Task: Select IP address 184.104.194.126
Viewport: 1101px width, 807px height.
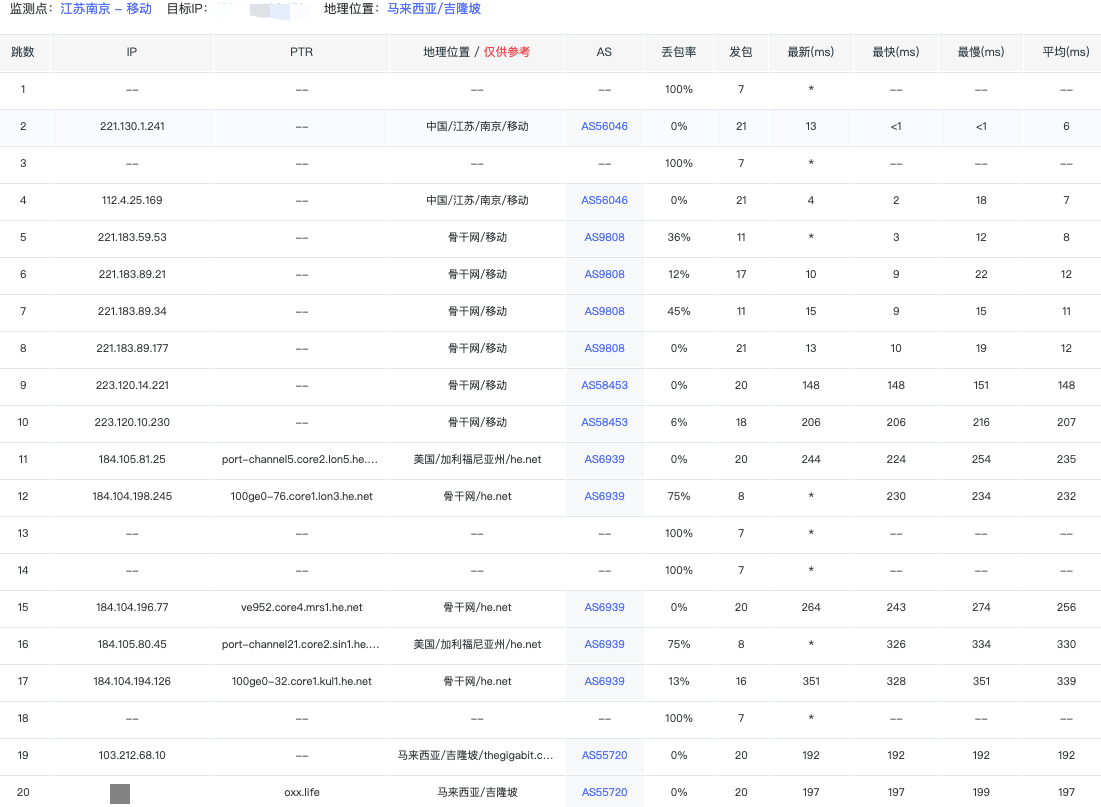Action: pos(132,681)
